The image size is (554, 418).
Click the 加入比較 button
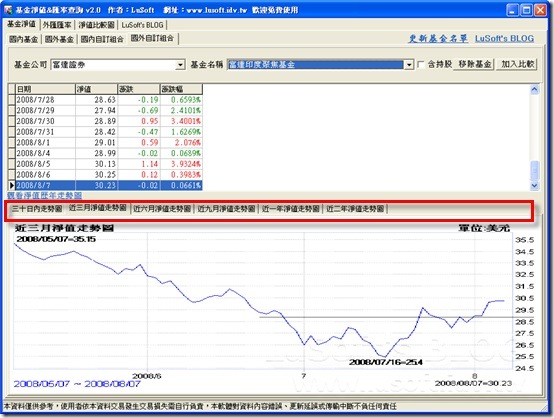[517, 64]
